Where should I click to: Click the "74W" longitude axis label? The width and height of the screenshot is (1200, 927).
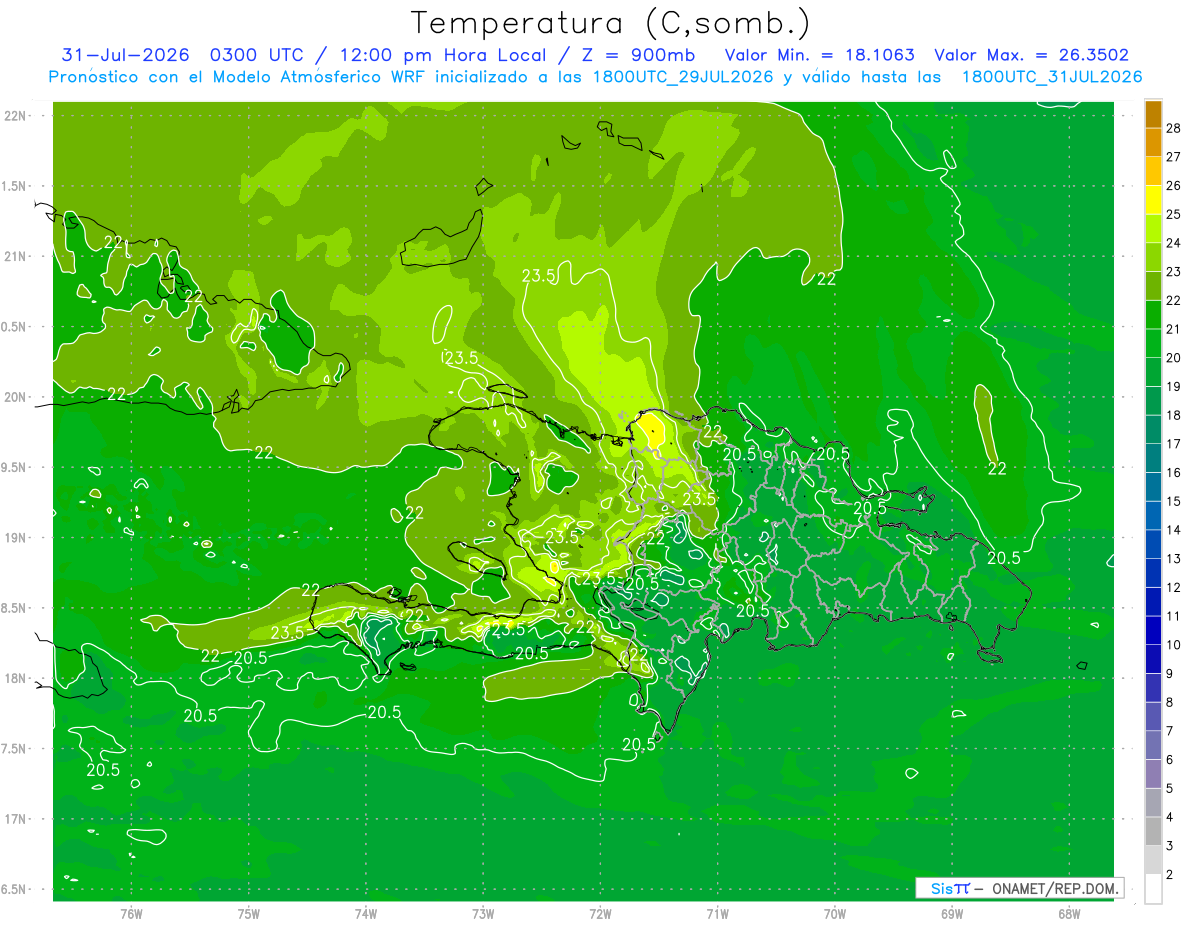tap(365, 913)
